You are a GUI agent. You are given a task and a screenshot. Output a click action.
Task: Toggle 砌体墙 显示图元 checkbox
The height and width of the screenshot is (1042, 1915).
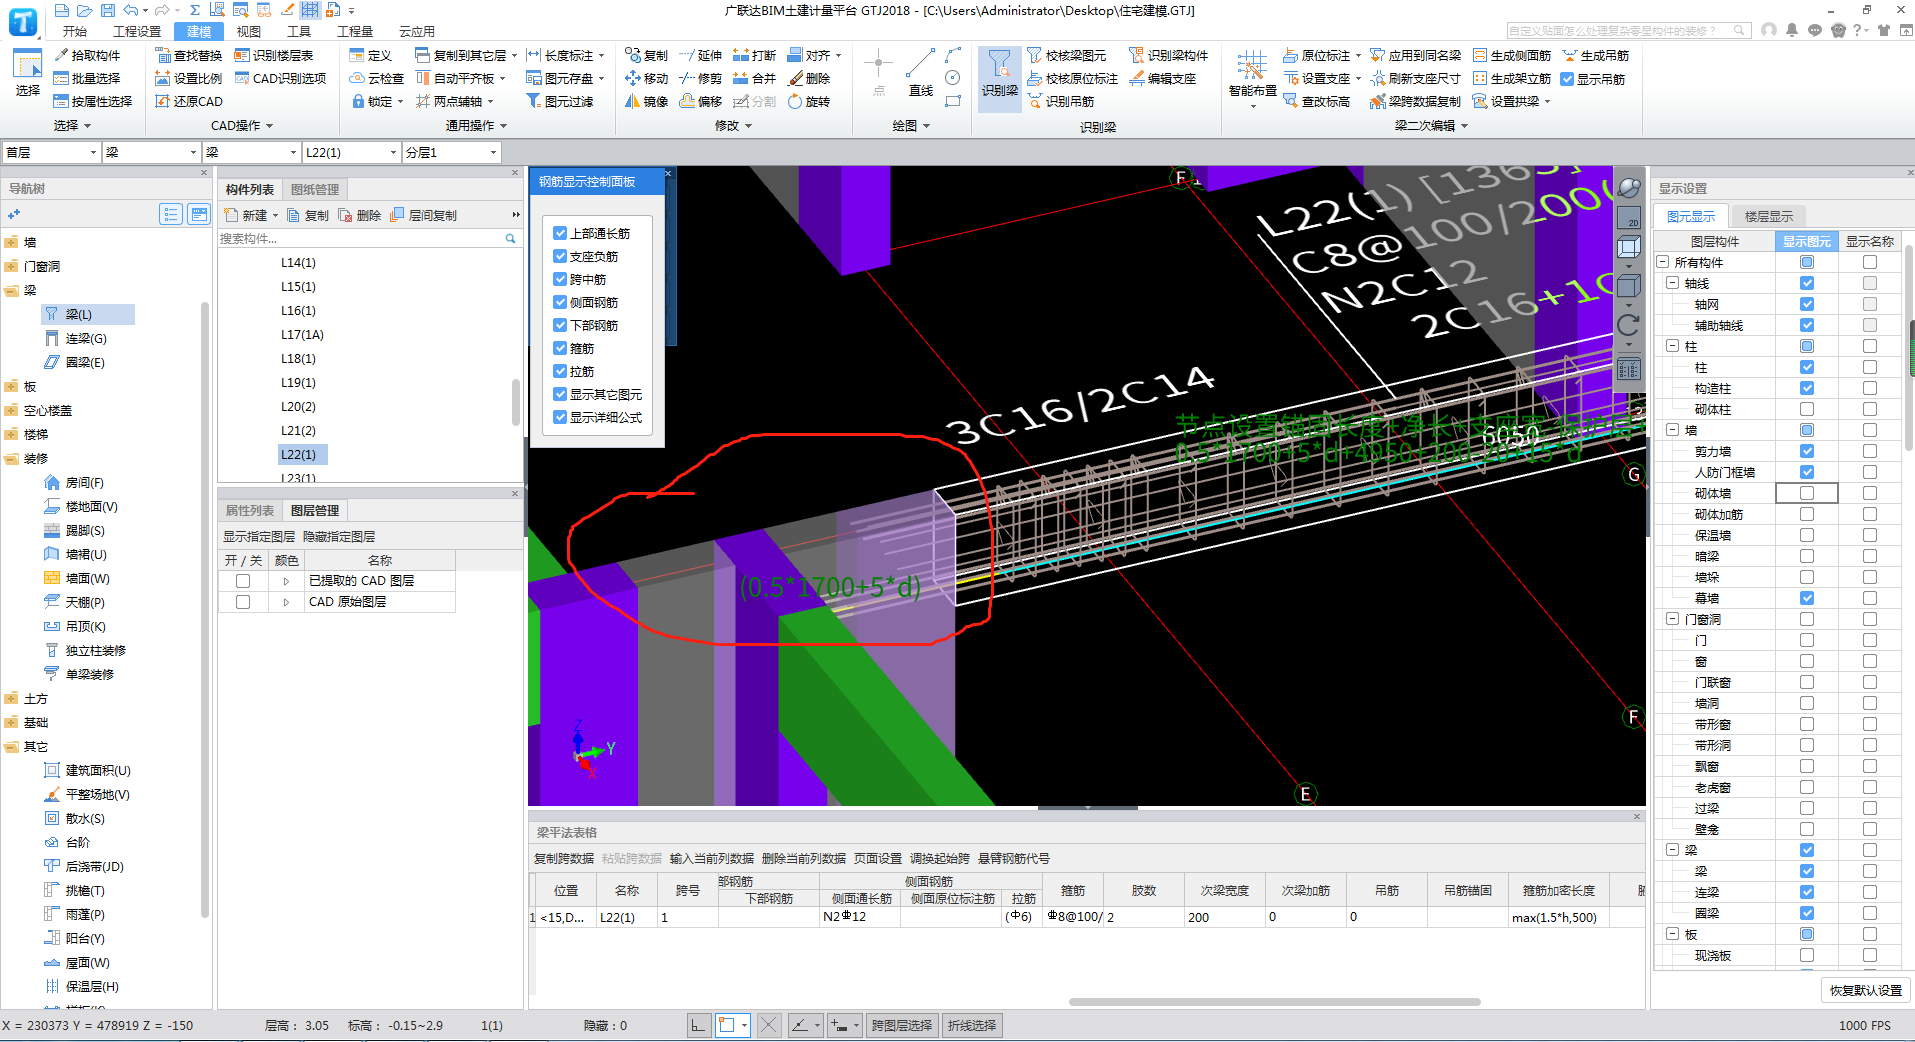1806,493
